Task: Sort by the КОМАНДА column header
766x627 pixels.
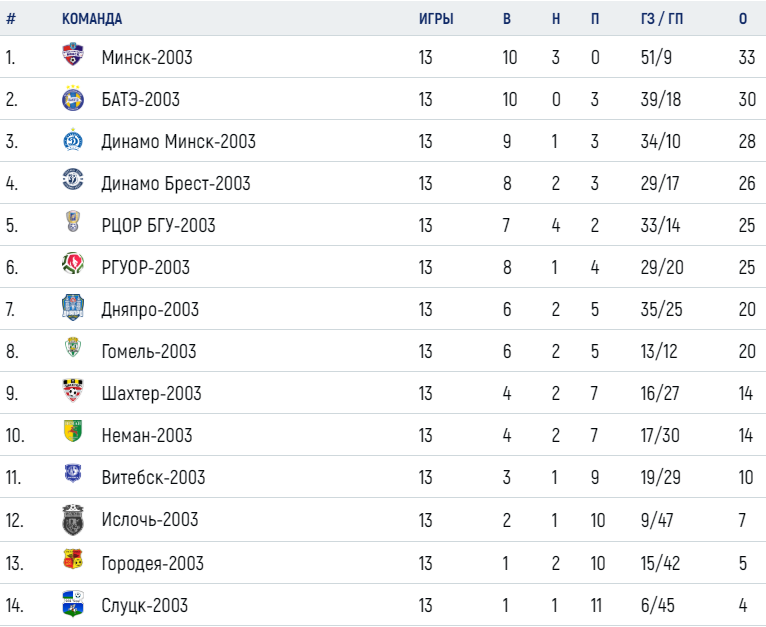Action: [92, 19]
